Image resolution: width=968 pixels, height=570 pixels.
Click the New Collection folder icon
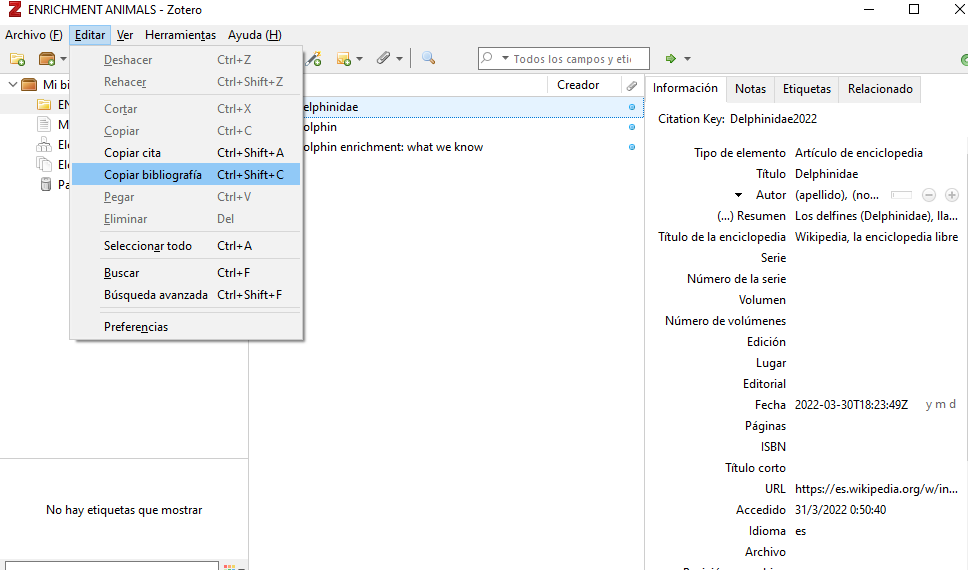pyautogui.click(x=17, y=59)
